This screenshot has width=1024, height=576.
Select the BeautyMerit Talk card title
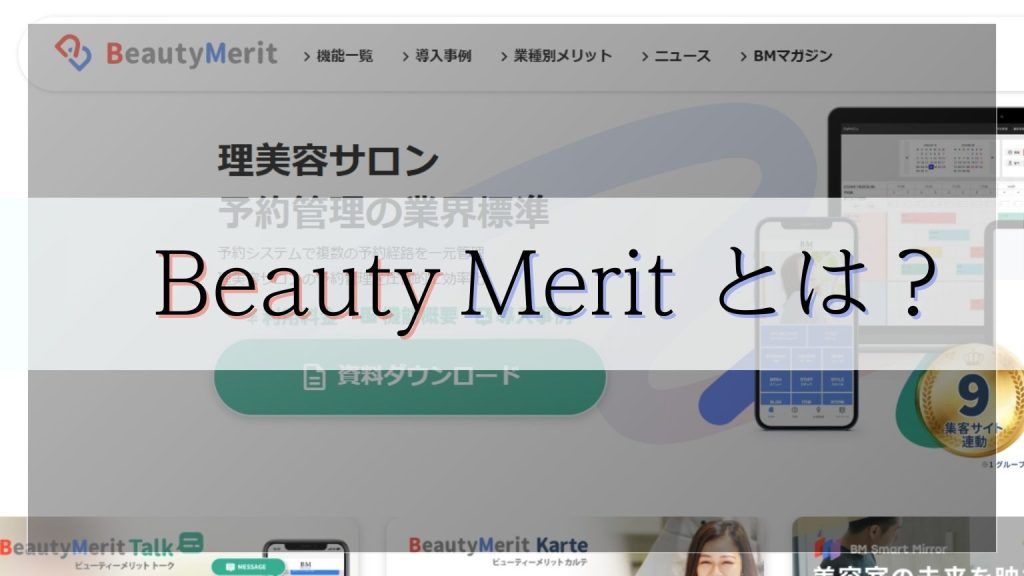[x=86, y=546]
